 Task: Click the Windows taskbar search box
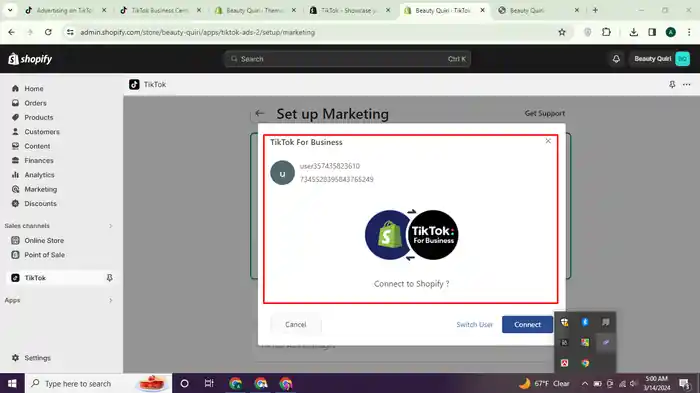[x=98, y=384]
